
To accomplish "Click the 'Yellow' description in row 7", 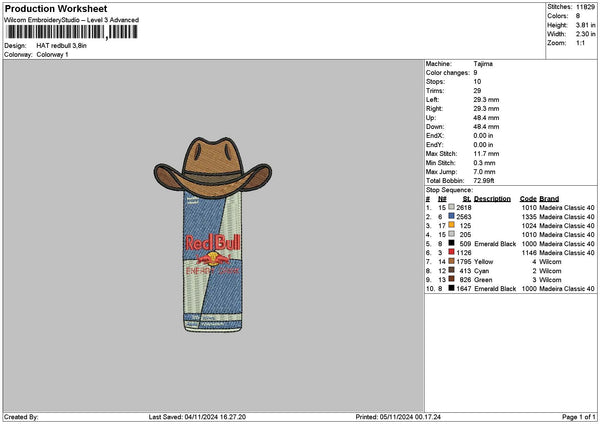I will click(484, 262).
